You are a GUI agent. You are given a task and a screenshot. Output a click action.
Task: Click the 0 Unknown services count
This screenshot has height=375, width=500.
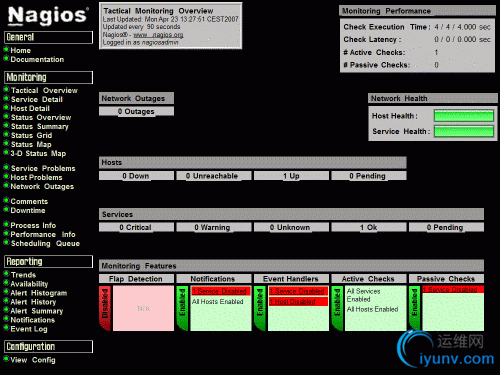pyautogui.click(x=291, y=227)
